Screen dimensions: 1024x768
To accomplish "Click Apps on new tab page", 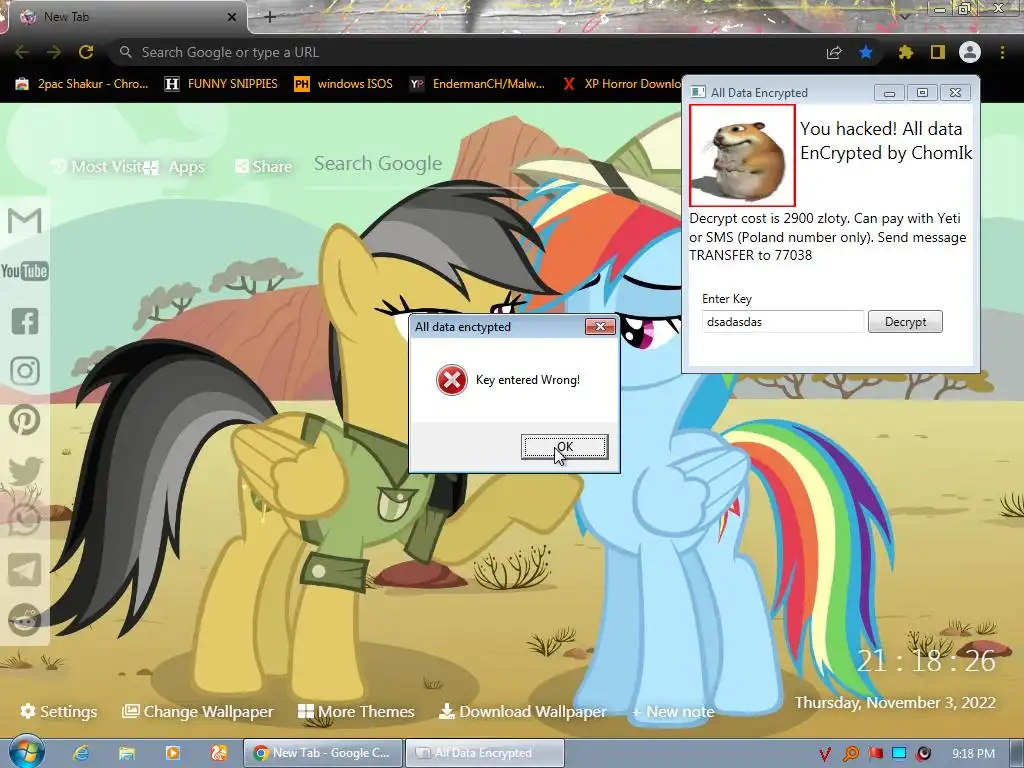I will click(176, 167).
